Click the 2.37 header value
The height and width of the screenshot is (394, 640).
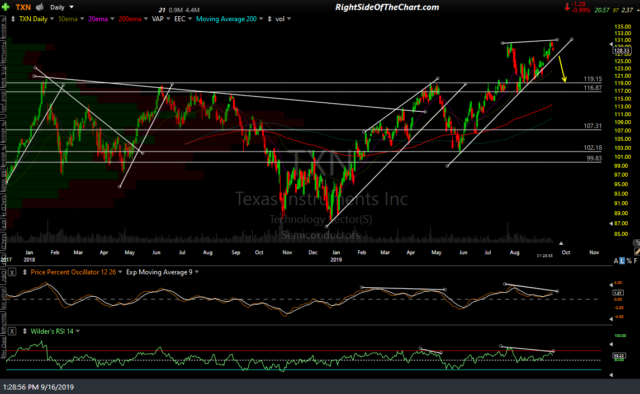(627, 10)
